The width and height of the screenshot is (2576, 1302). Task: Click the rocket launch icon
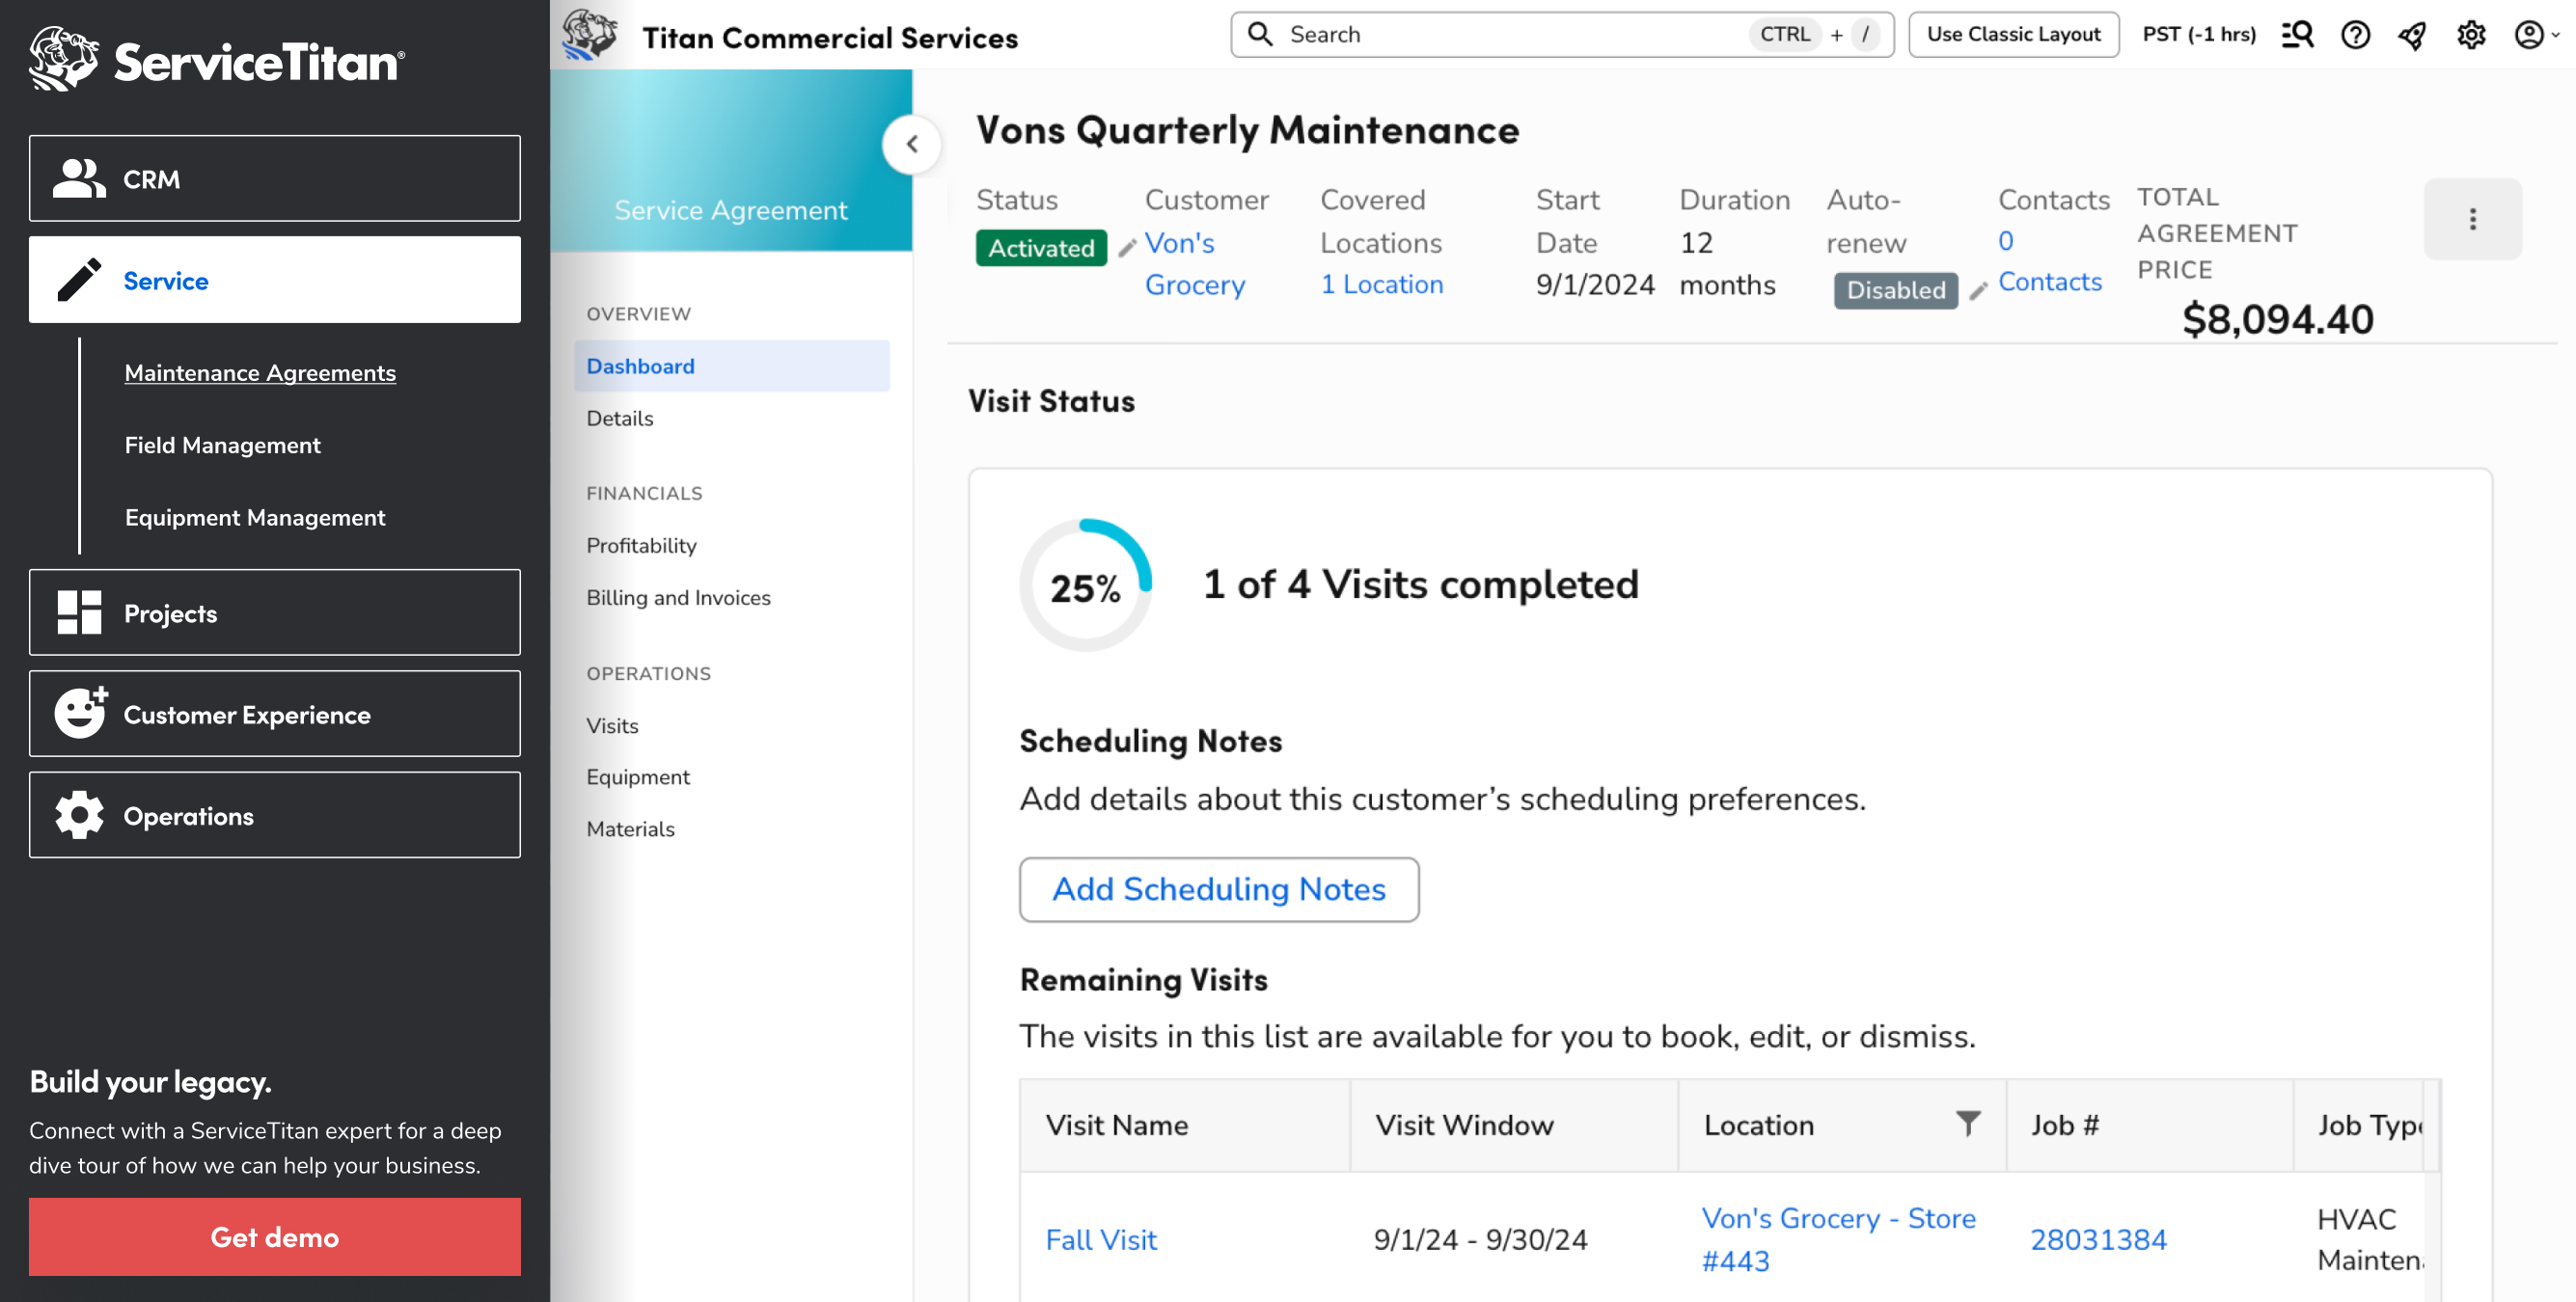(x=2412, y=35)
